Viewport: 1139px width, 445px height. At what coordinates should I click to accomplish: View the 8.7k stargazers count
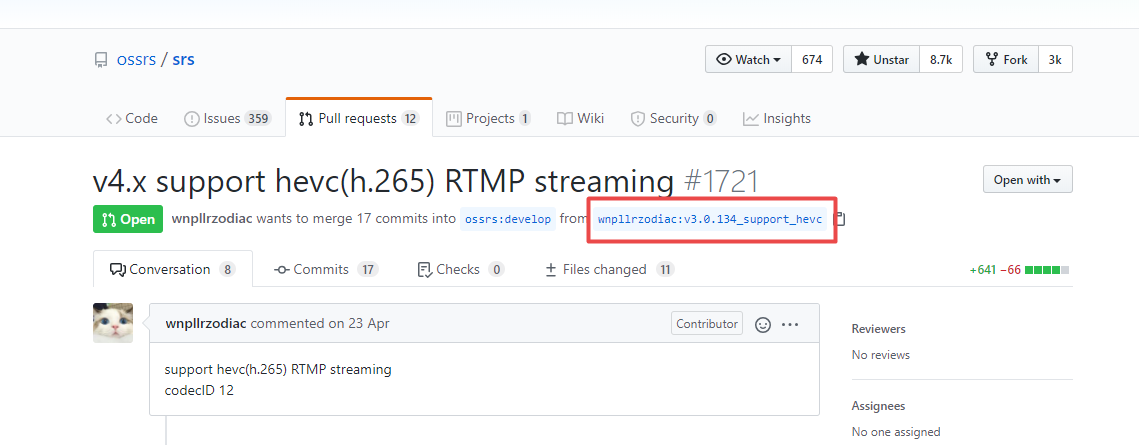pos(941,60)
